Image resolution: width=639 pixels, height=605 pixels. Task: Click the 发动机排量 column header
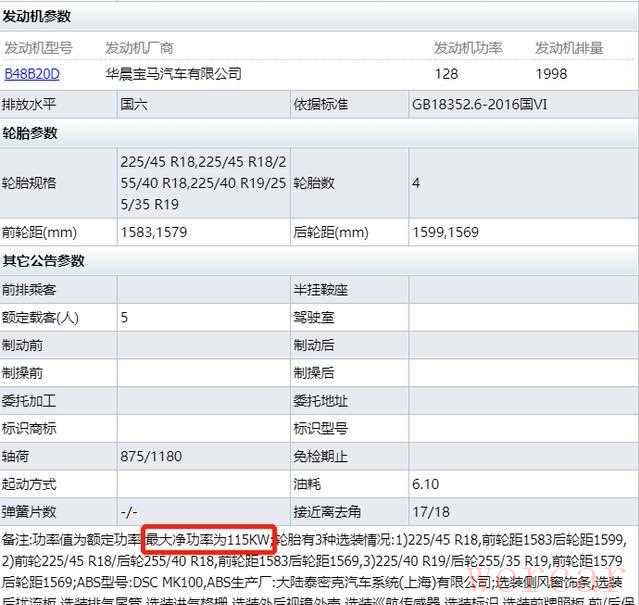click(x=569, y=48)
